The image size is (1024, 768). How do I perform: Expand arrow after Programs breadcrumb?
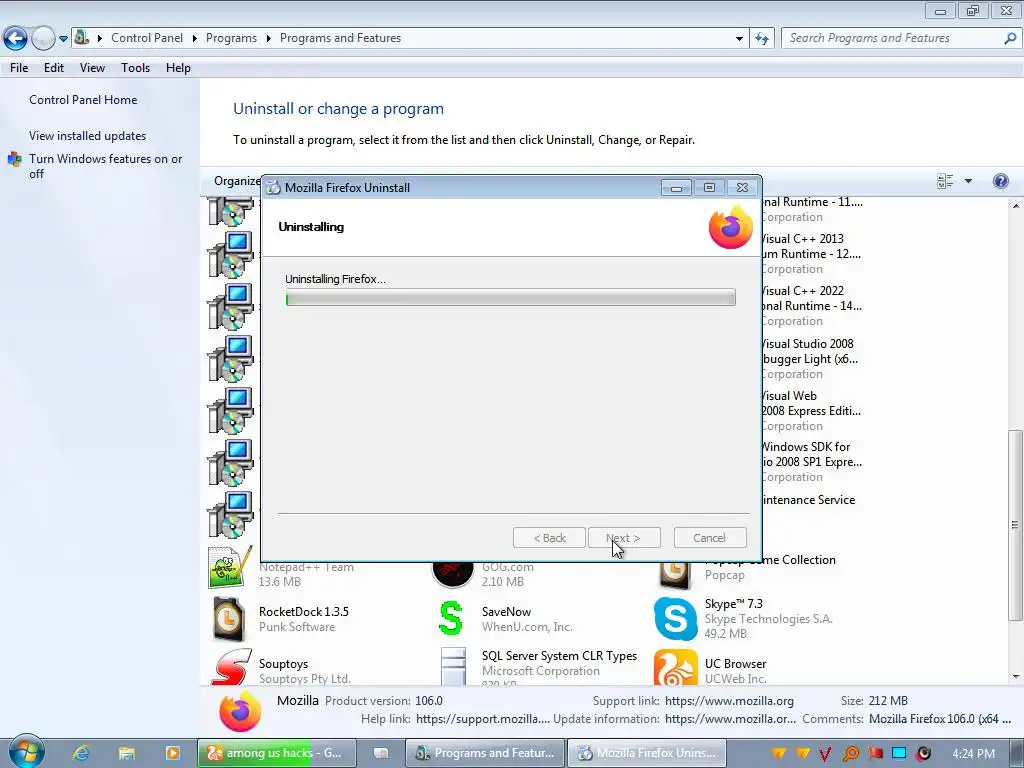[268, 39]
